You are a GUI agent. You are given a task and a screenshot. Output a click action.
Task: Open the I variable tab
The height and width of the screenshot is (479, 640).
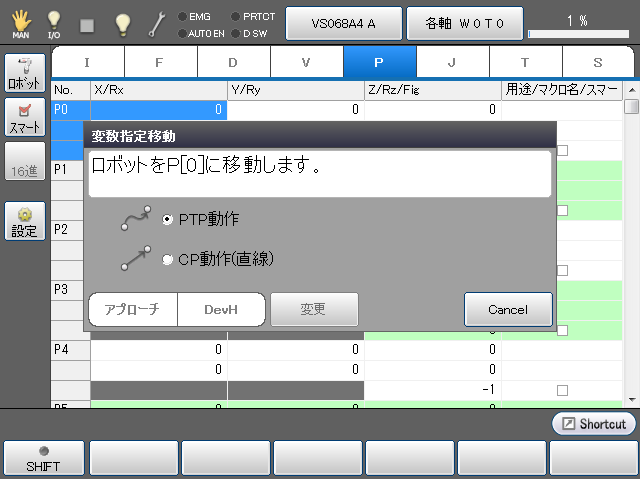coord(87,62)
